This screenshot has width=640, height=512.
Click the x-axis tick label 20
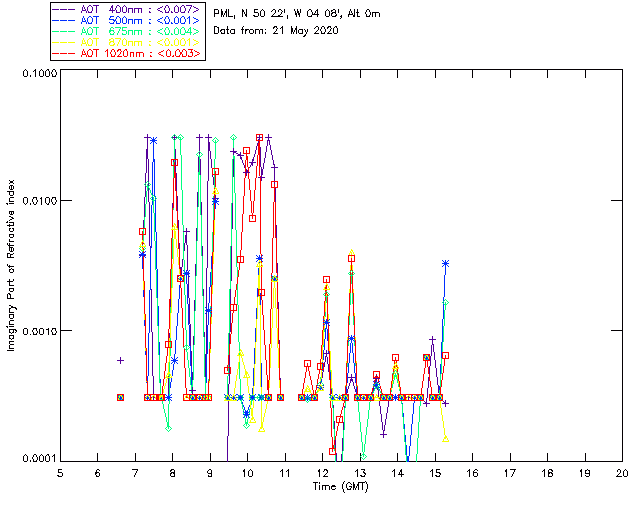(x=622, y=473)
